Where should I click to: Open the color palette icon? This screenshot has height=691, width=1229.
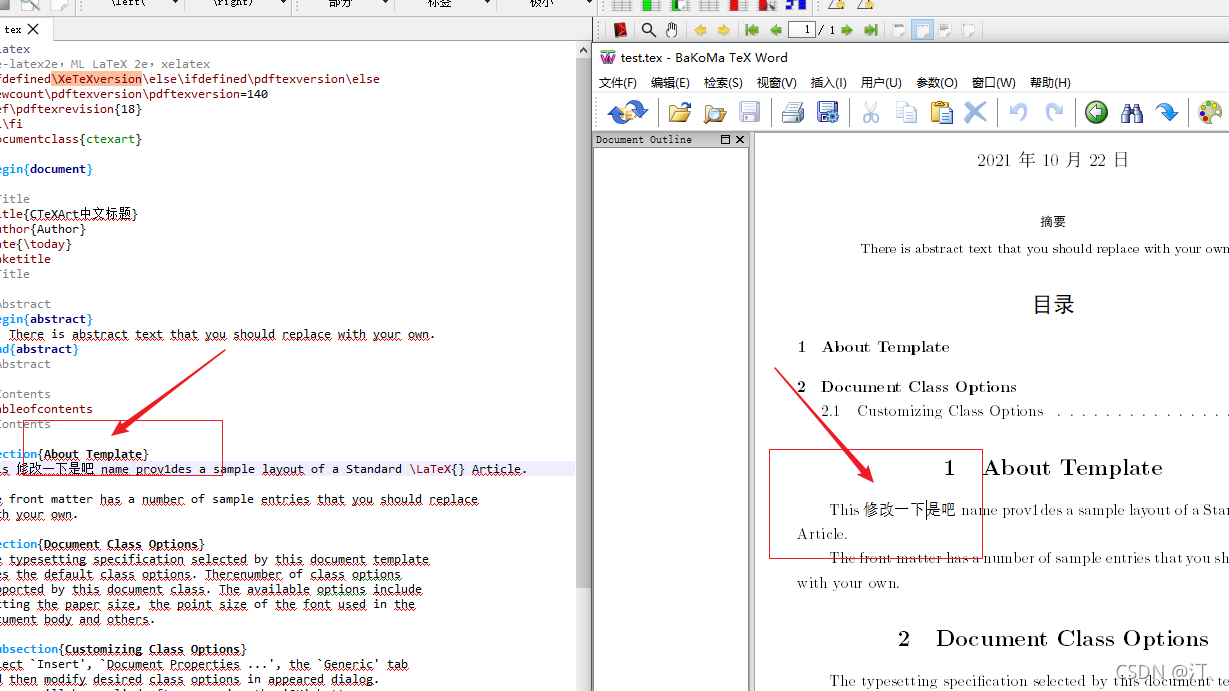[1210, 112]
